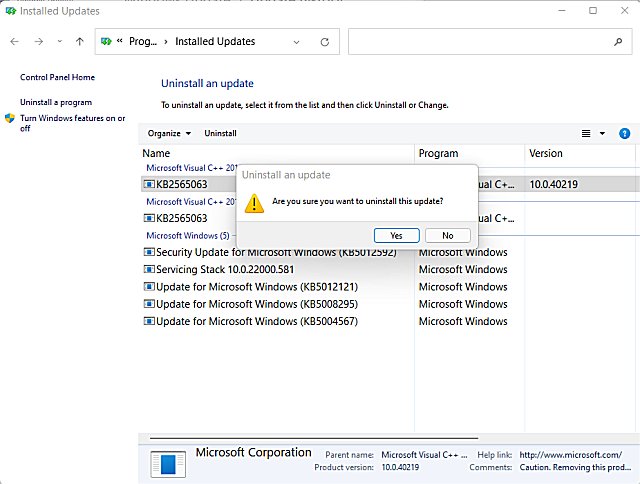
Task: Click the icon beside KB5004567 update
Action: 149,321
